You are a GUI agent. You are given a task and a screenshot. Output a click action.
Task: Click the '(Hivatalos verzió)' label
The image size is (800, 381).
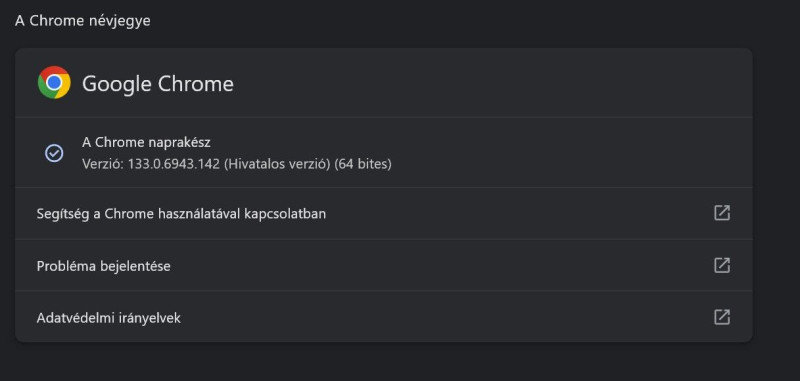[277, 164]
